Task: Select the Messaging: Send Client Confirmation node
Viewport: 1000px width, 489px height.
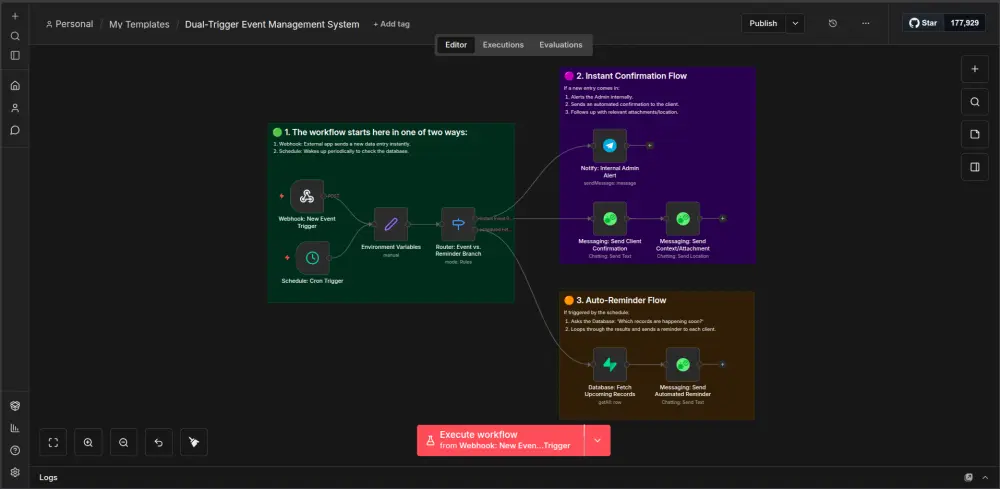Action: (x=610, y=219)
